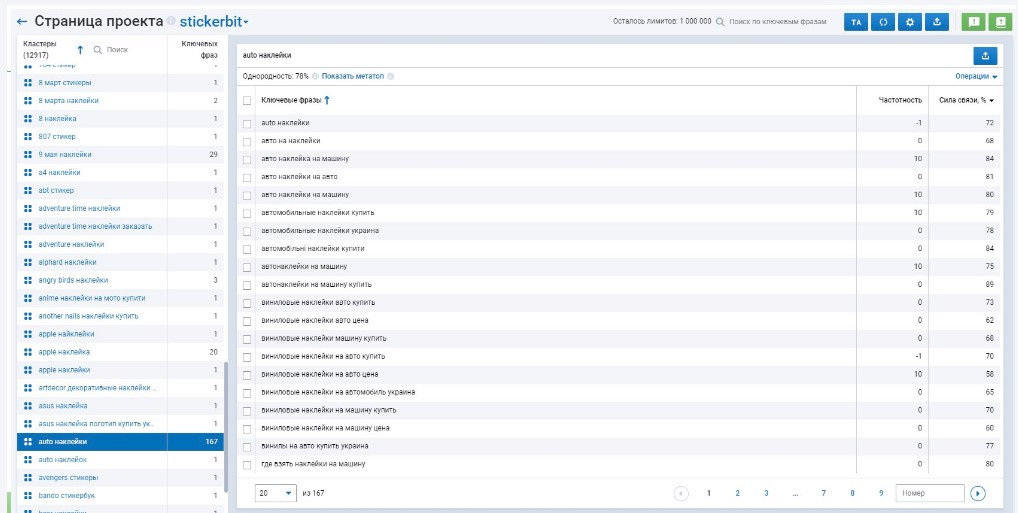Open the rows-per-page dropdown showing 20
This screenshot has width=1018, height=513.
276,493
